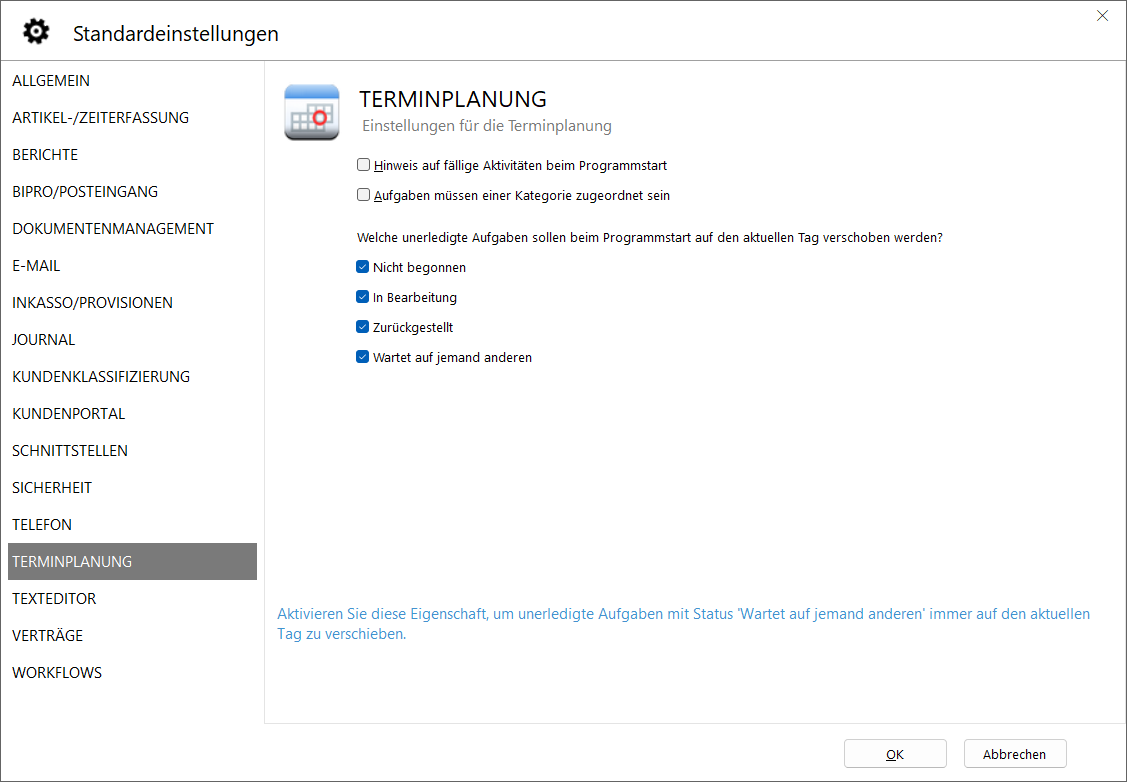
Task: Select the KUNDENPORTAL sidebar entry
Action: tap(68, 414)
